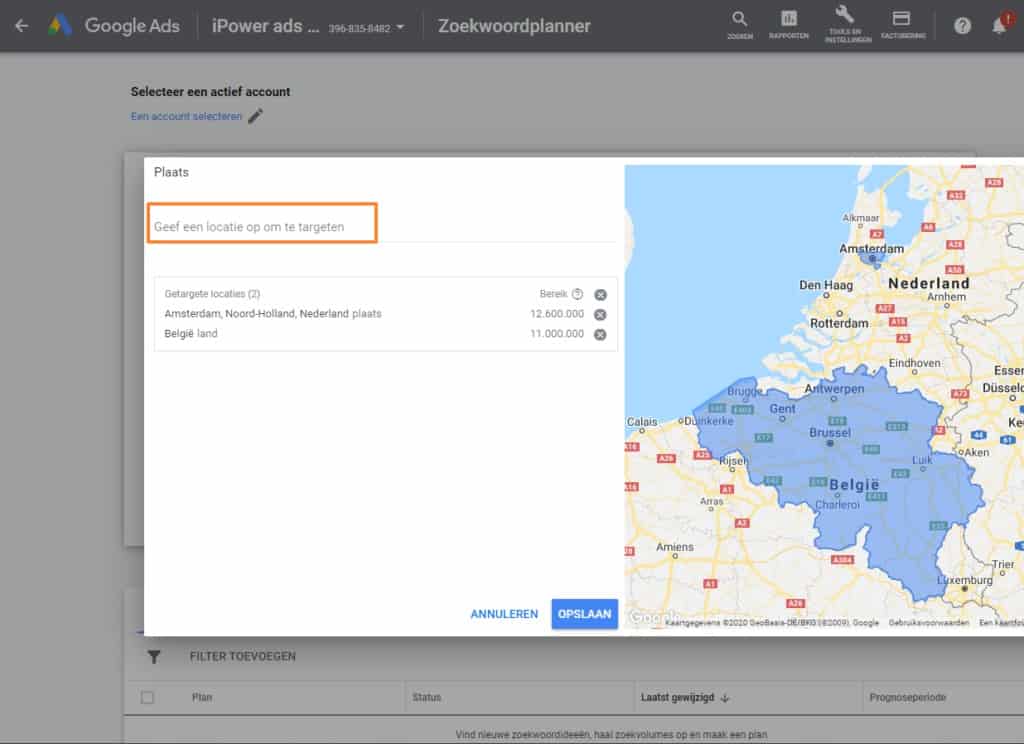The width and height of the screenshot is (1024, 744).
Task: Click FILTER TOEVOEGEN
Action: 242,656
